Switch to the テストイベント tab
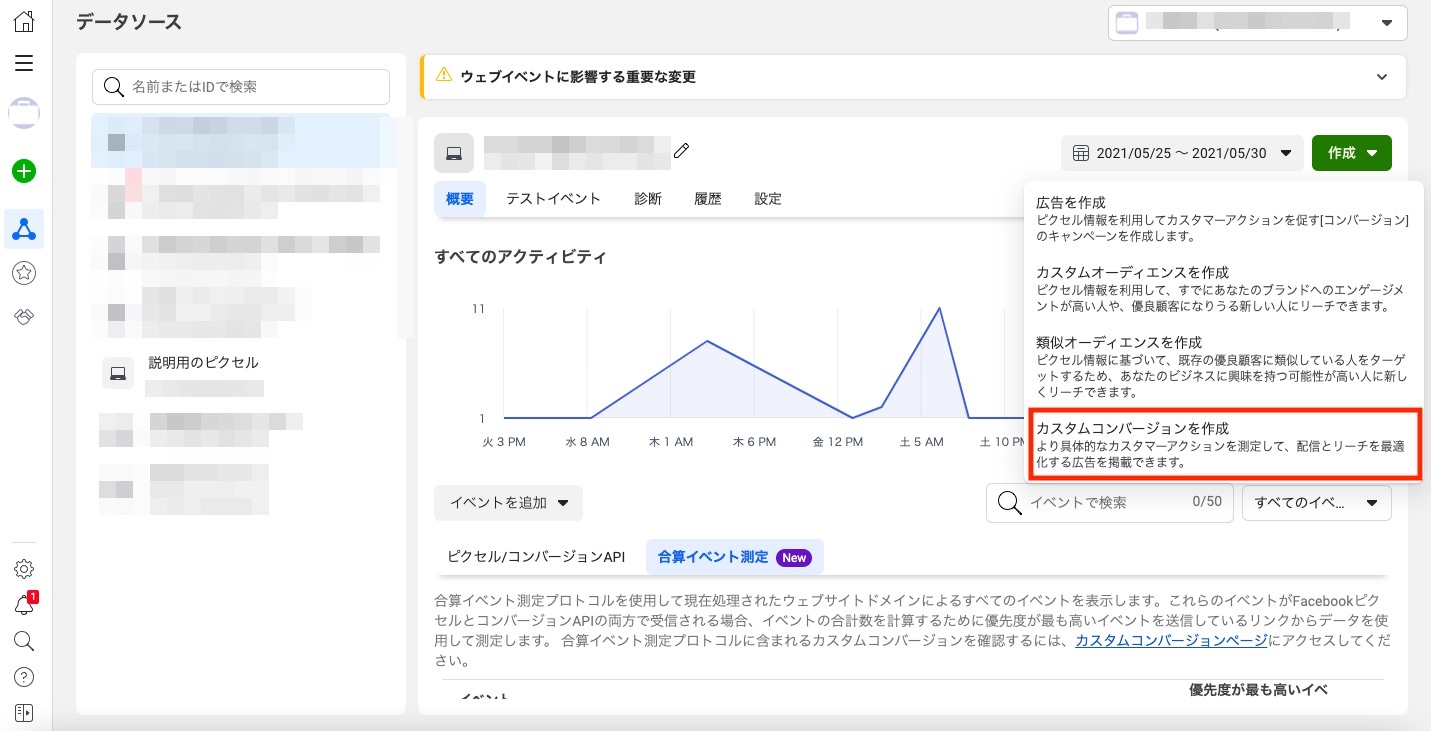 point(553,199)
